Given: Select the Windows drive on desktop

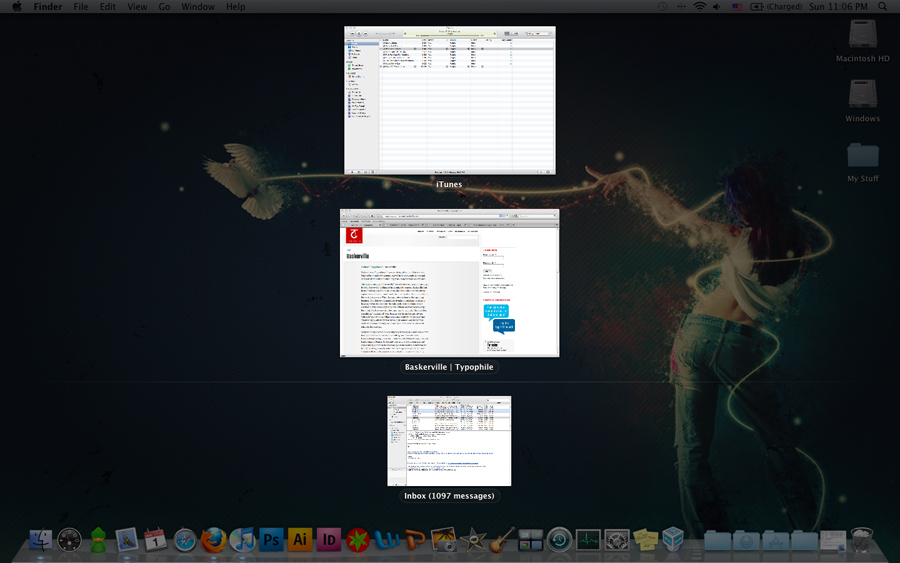Looking at the screenshot, I should (x=863, y=100).
